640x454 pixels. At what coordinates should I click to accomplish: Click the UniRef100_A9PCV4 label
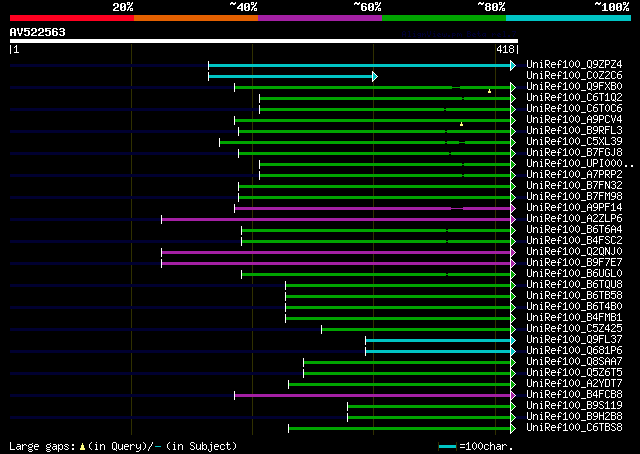tap(574, 120)
